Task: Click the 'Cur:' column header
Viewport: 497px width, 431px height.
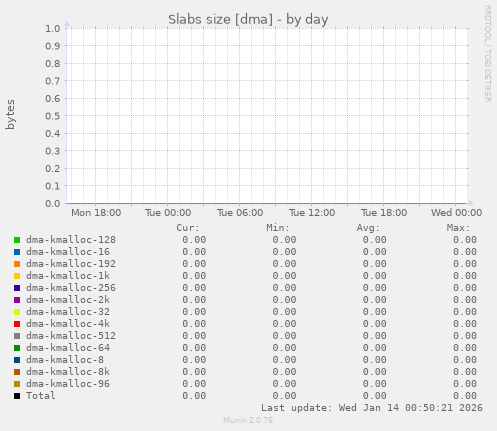Action: (188, 228)
